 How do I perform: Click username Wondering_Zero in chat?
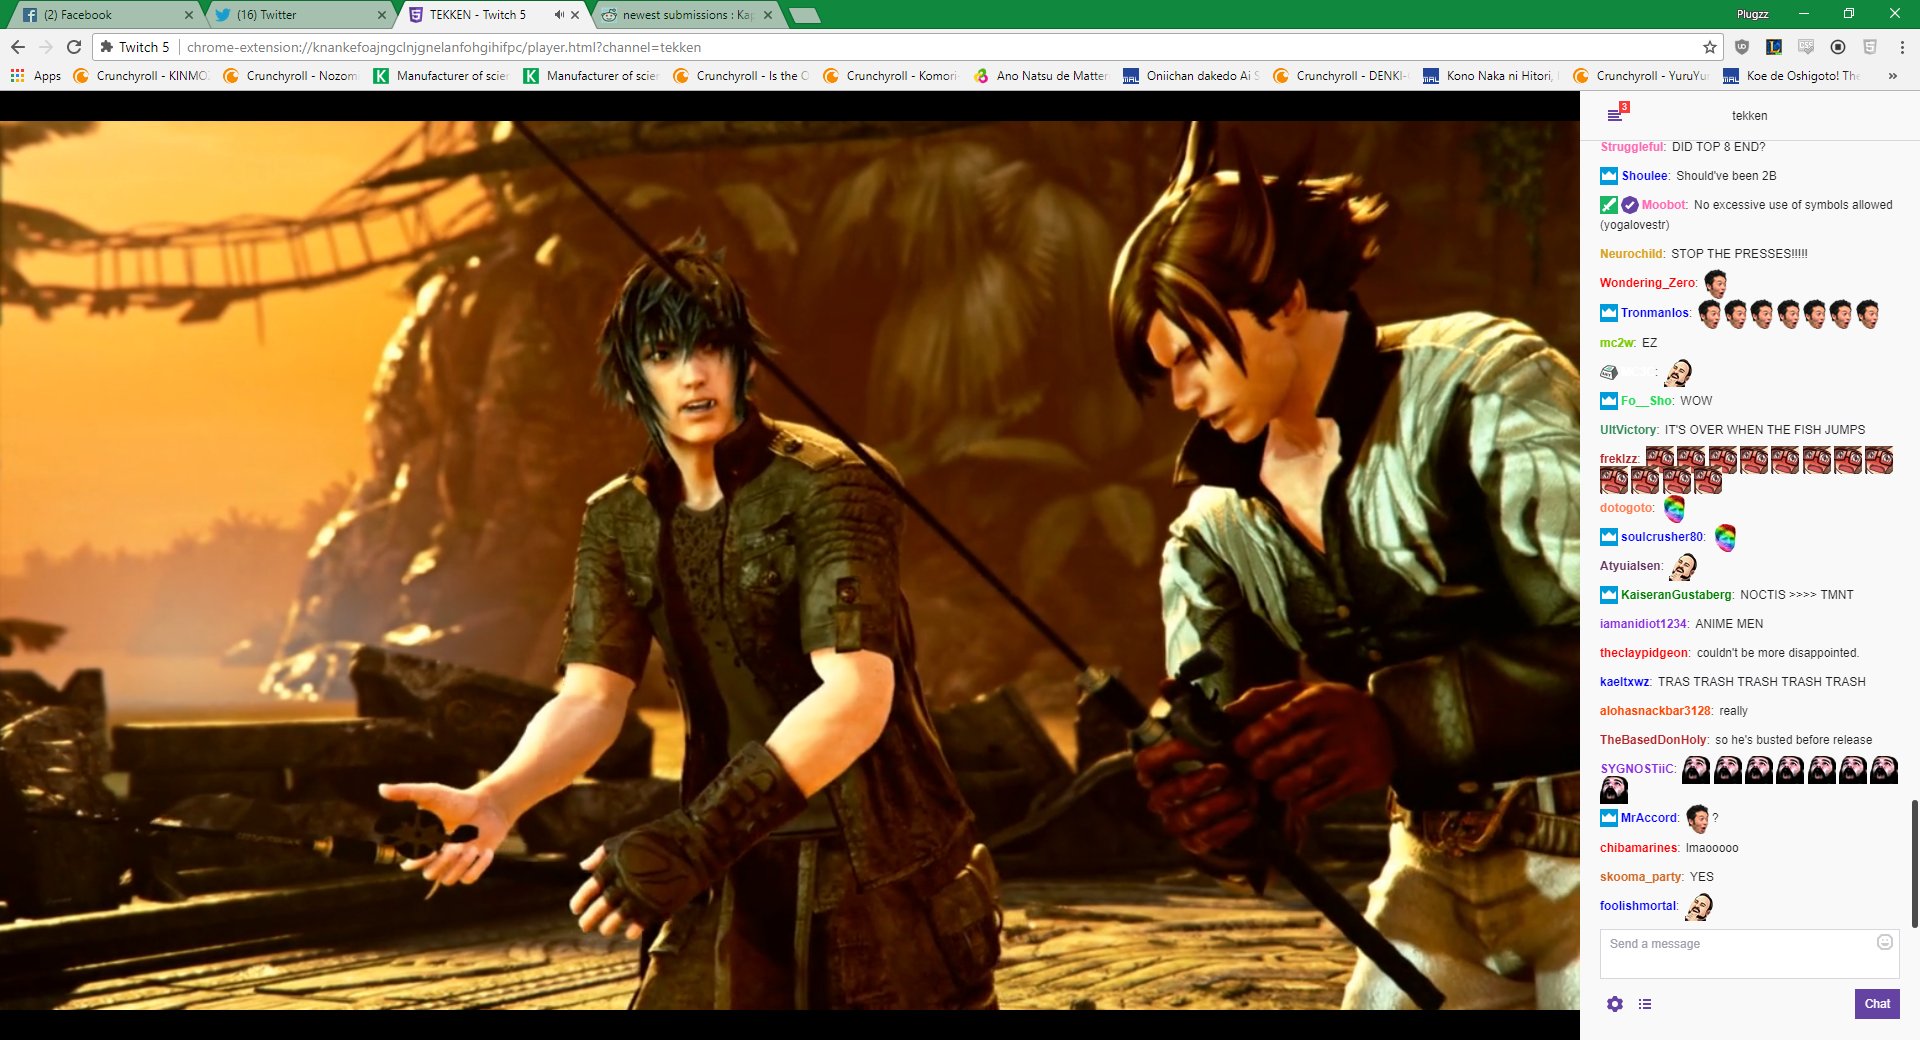point(1647,283)
